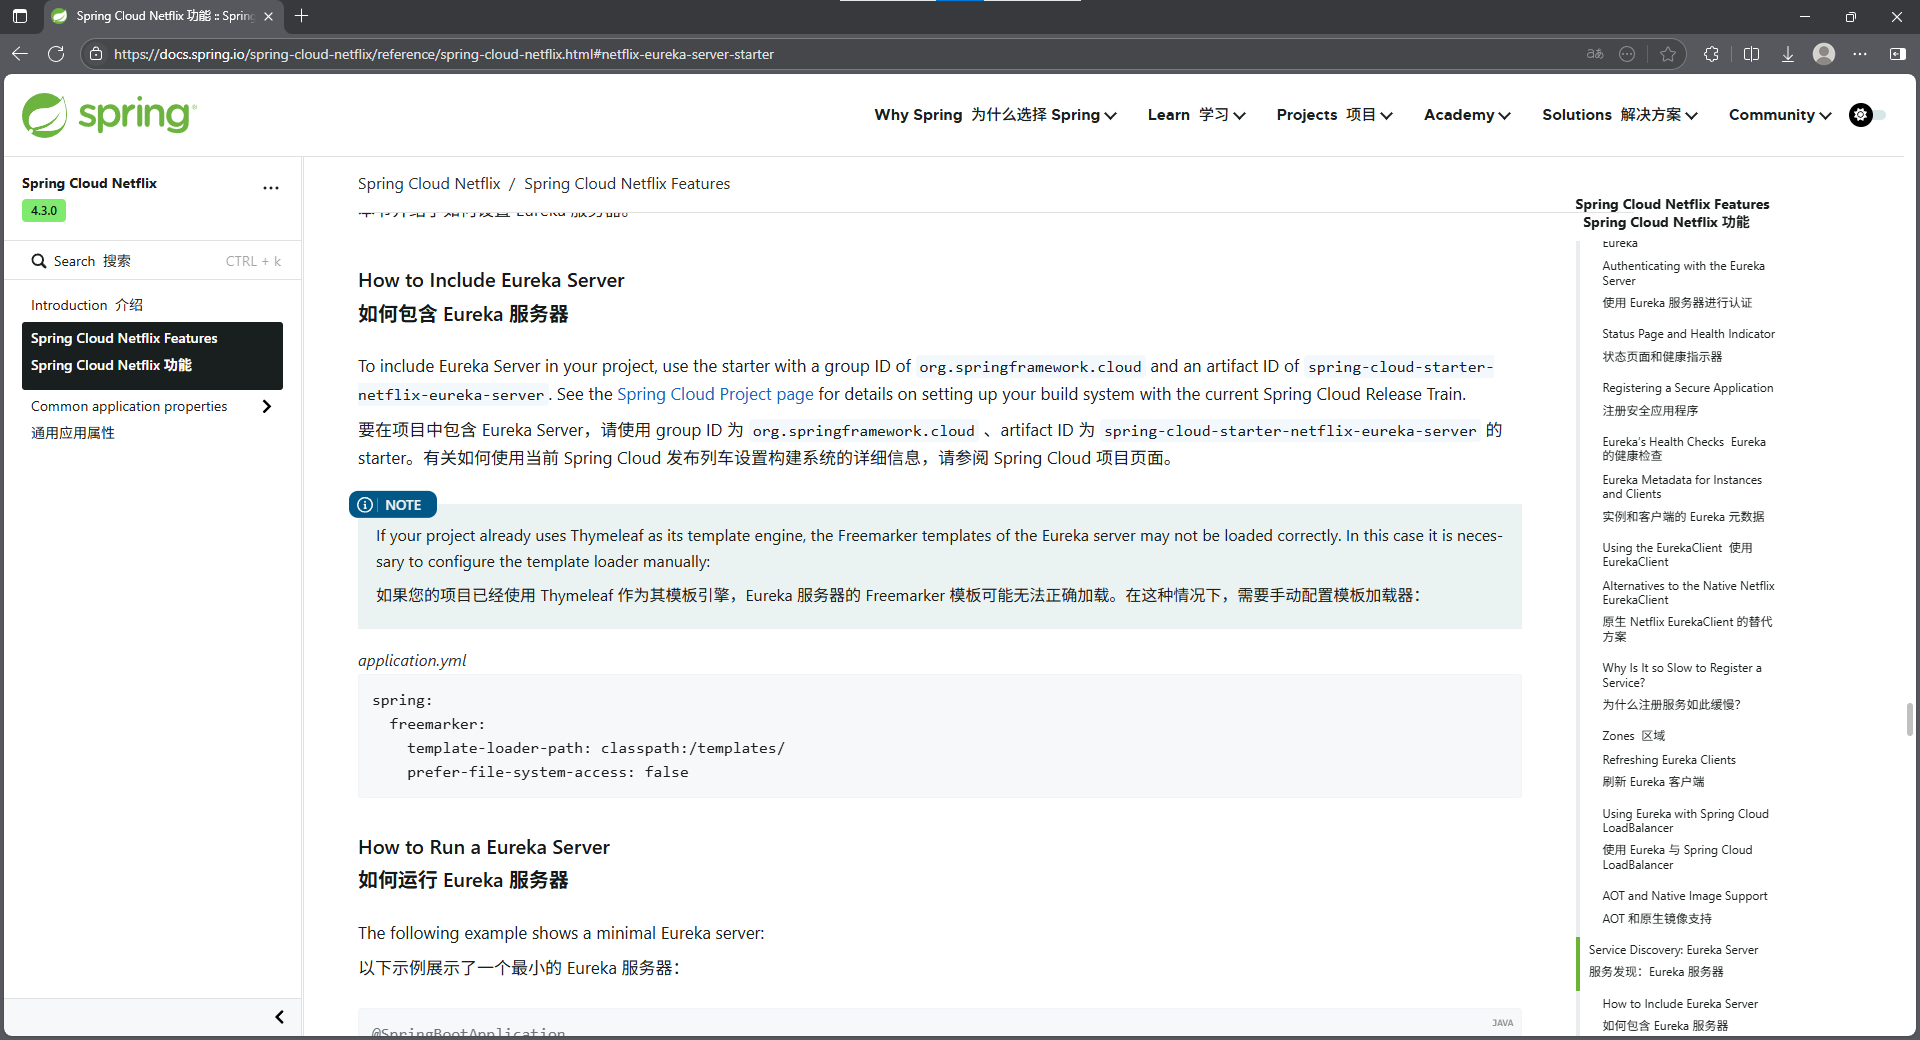
Task: Expand Academy dropdown menu
Action: (1467, 115)
